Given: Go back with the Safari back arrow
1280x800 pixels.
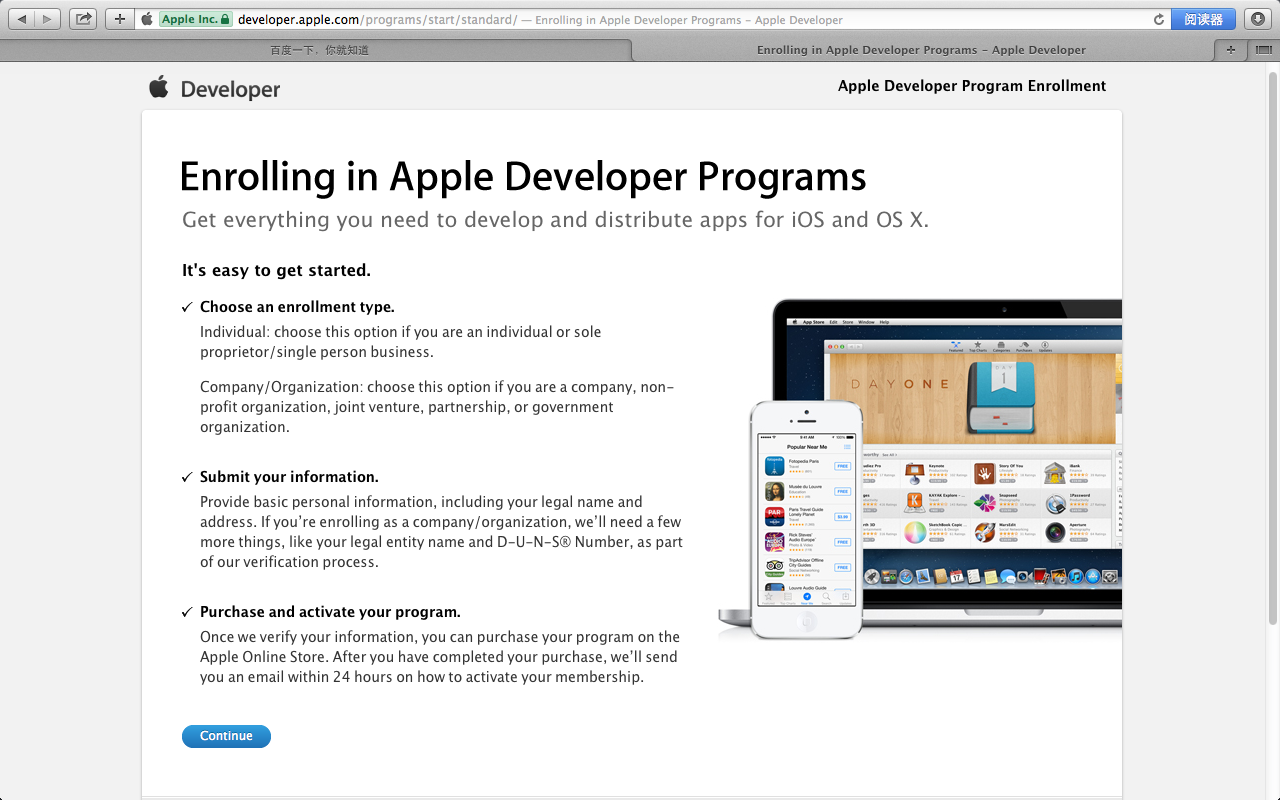Looking at the screenshot, I should pos(22,19).
